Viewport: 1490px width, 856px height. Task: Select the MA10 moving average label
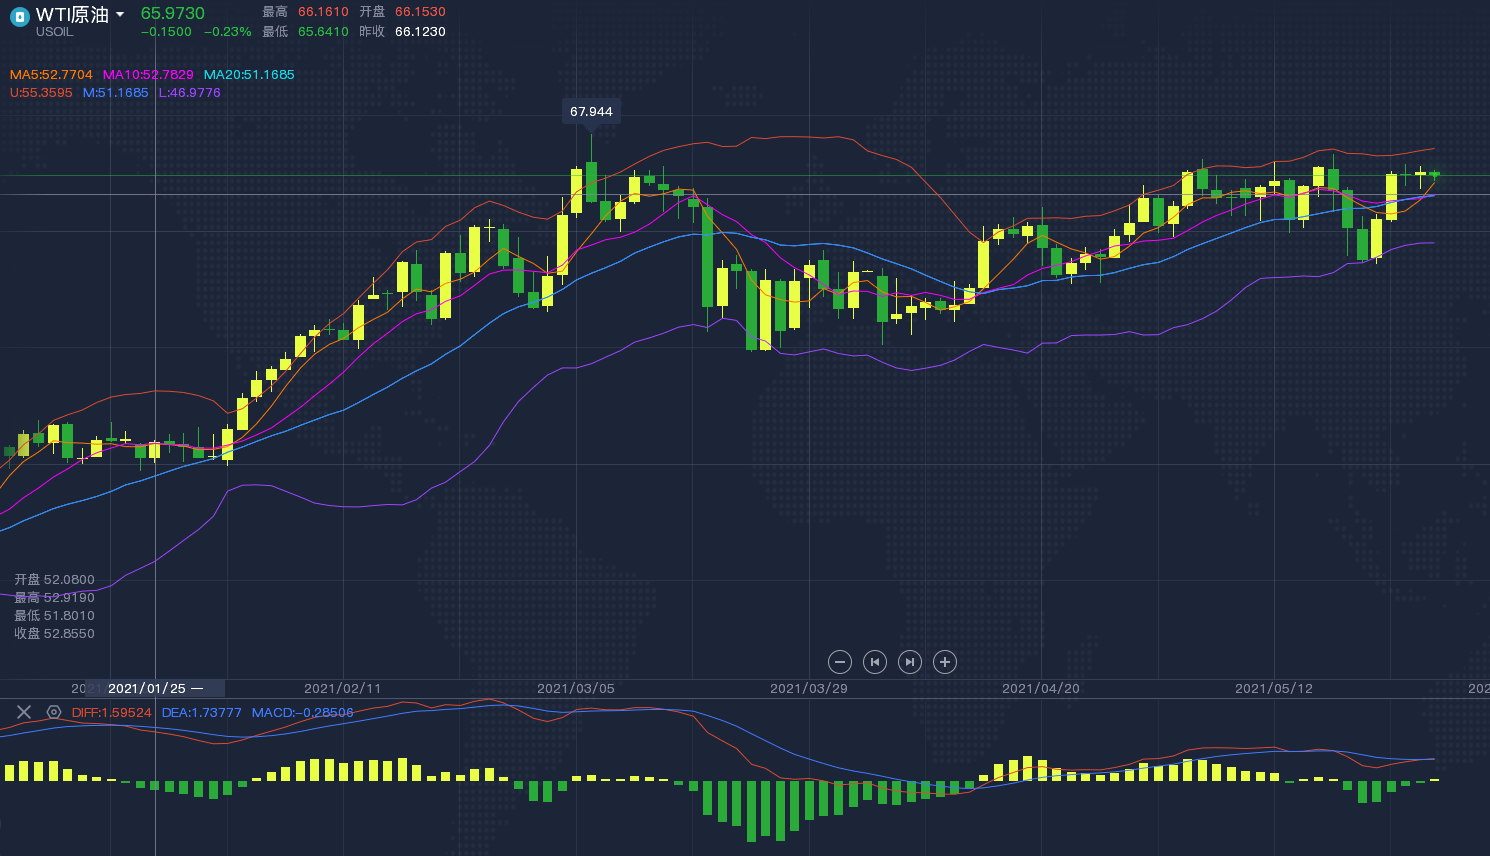(148, 75)
